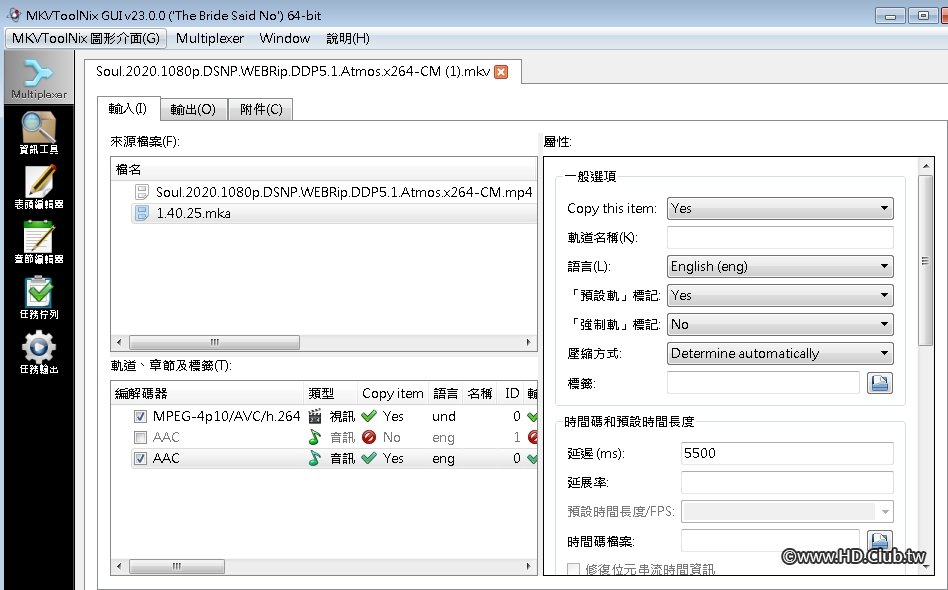The height and width of the screenshot is (590, 948).
Task: Click the delay field containing 5500
Action: (787, 453)
